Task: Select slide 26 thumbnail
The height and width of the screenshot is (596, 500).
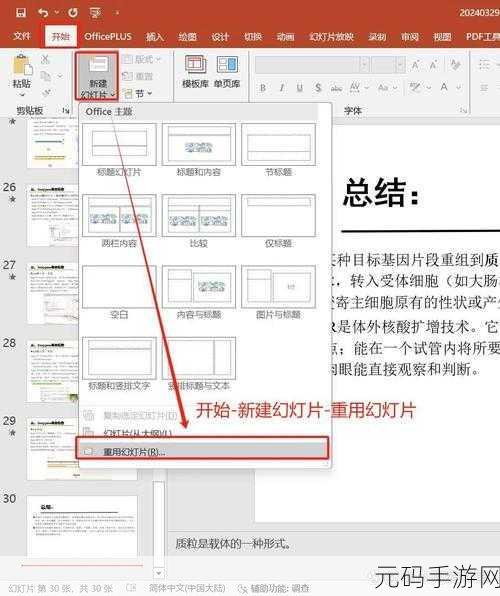Action: 53,215
